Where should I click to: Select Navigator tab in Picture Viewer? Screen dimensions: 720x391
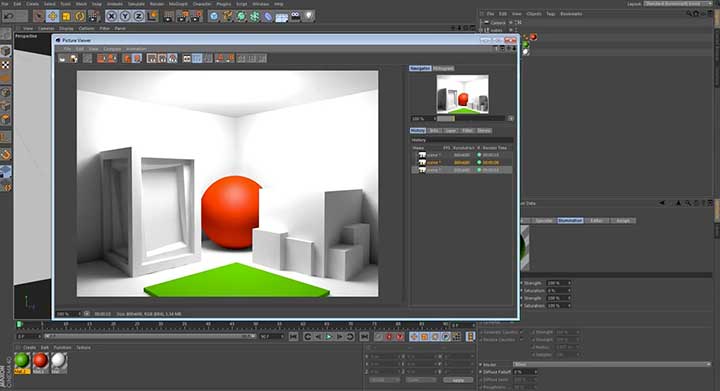pos(420,68)
